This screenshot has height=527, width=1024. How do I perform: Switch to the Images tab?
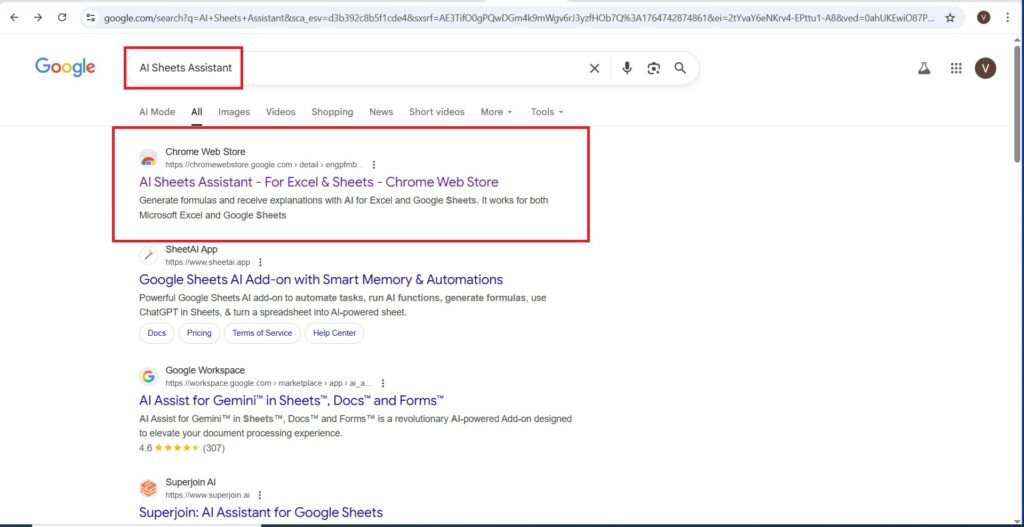(234, 112)
